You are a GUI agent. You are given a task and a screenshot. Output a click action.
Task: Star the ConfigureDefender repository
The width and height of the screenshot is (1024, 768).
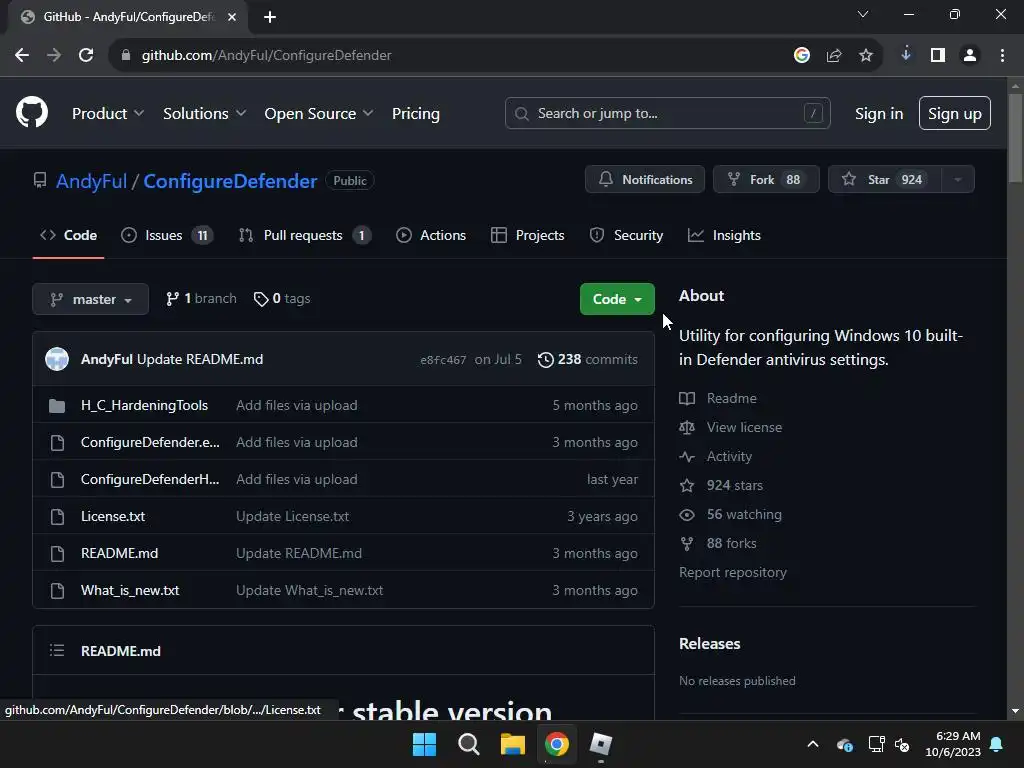coord(885,180)
